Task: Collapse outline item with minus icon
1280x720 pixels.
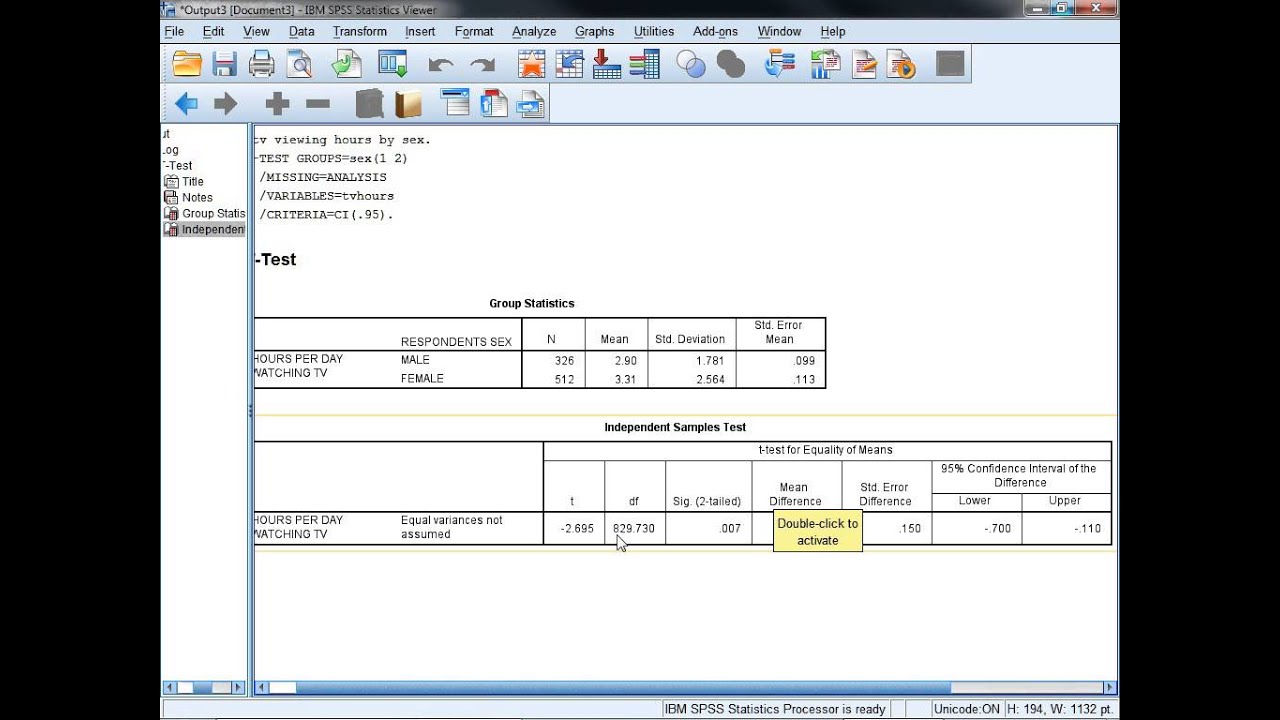Action: tap(318, 103)
